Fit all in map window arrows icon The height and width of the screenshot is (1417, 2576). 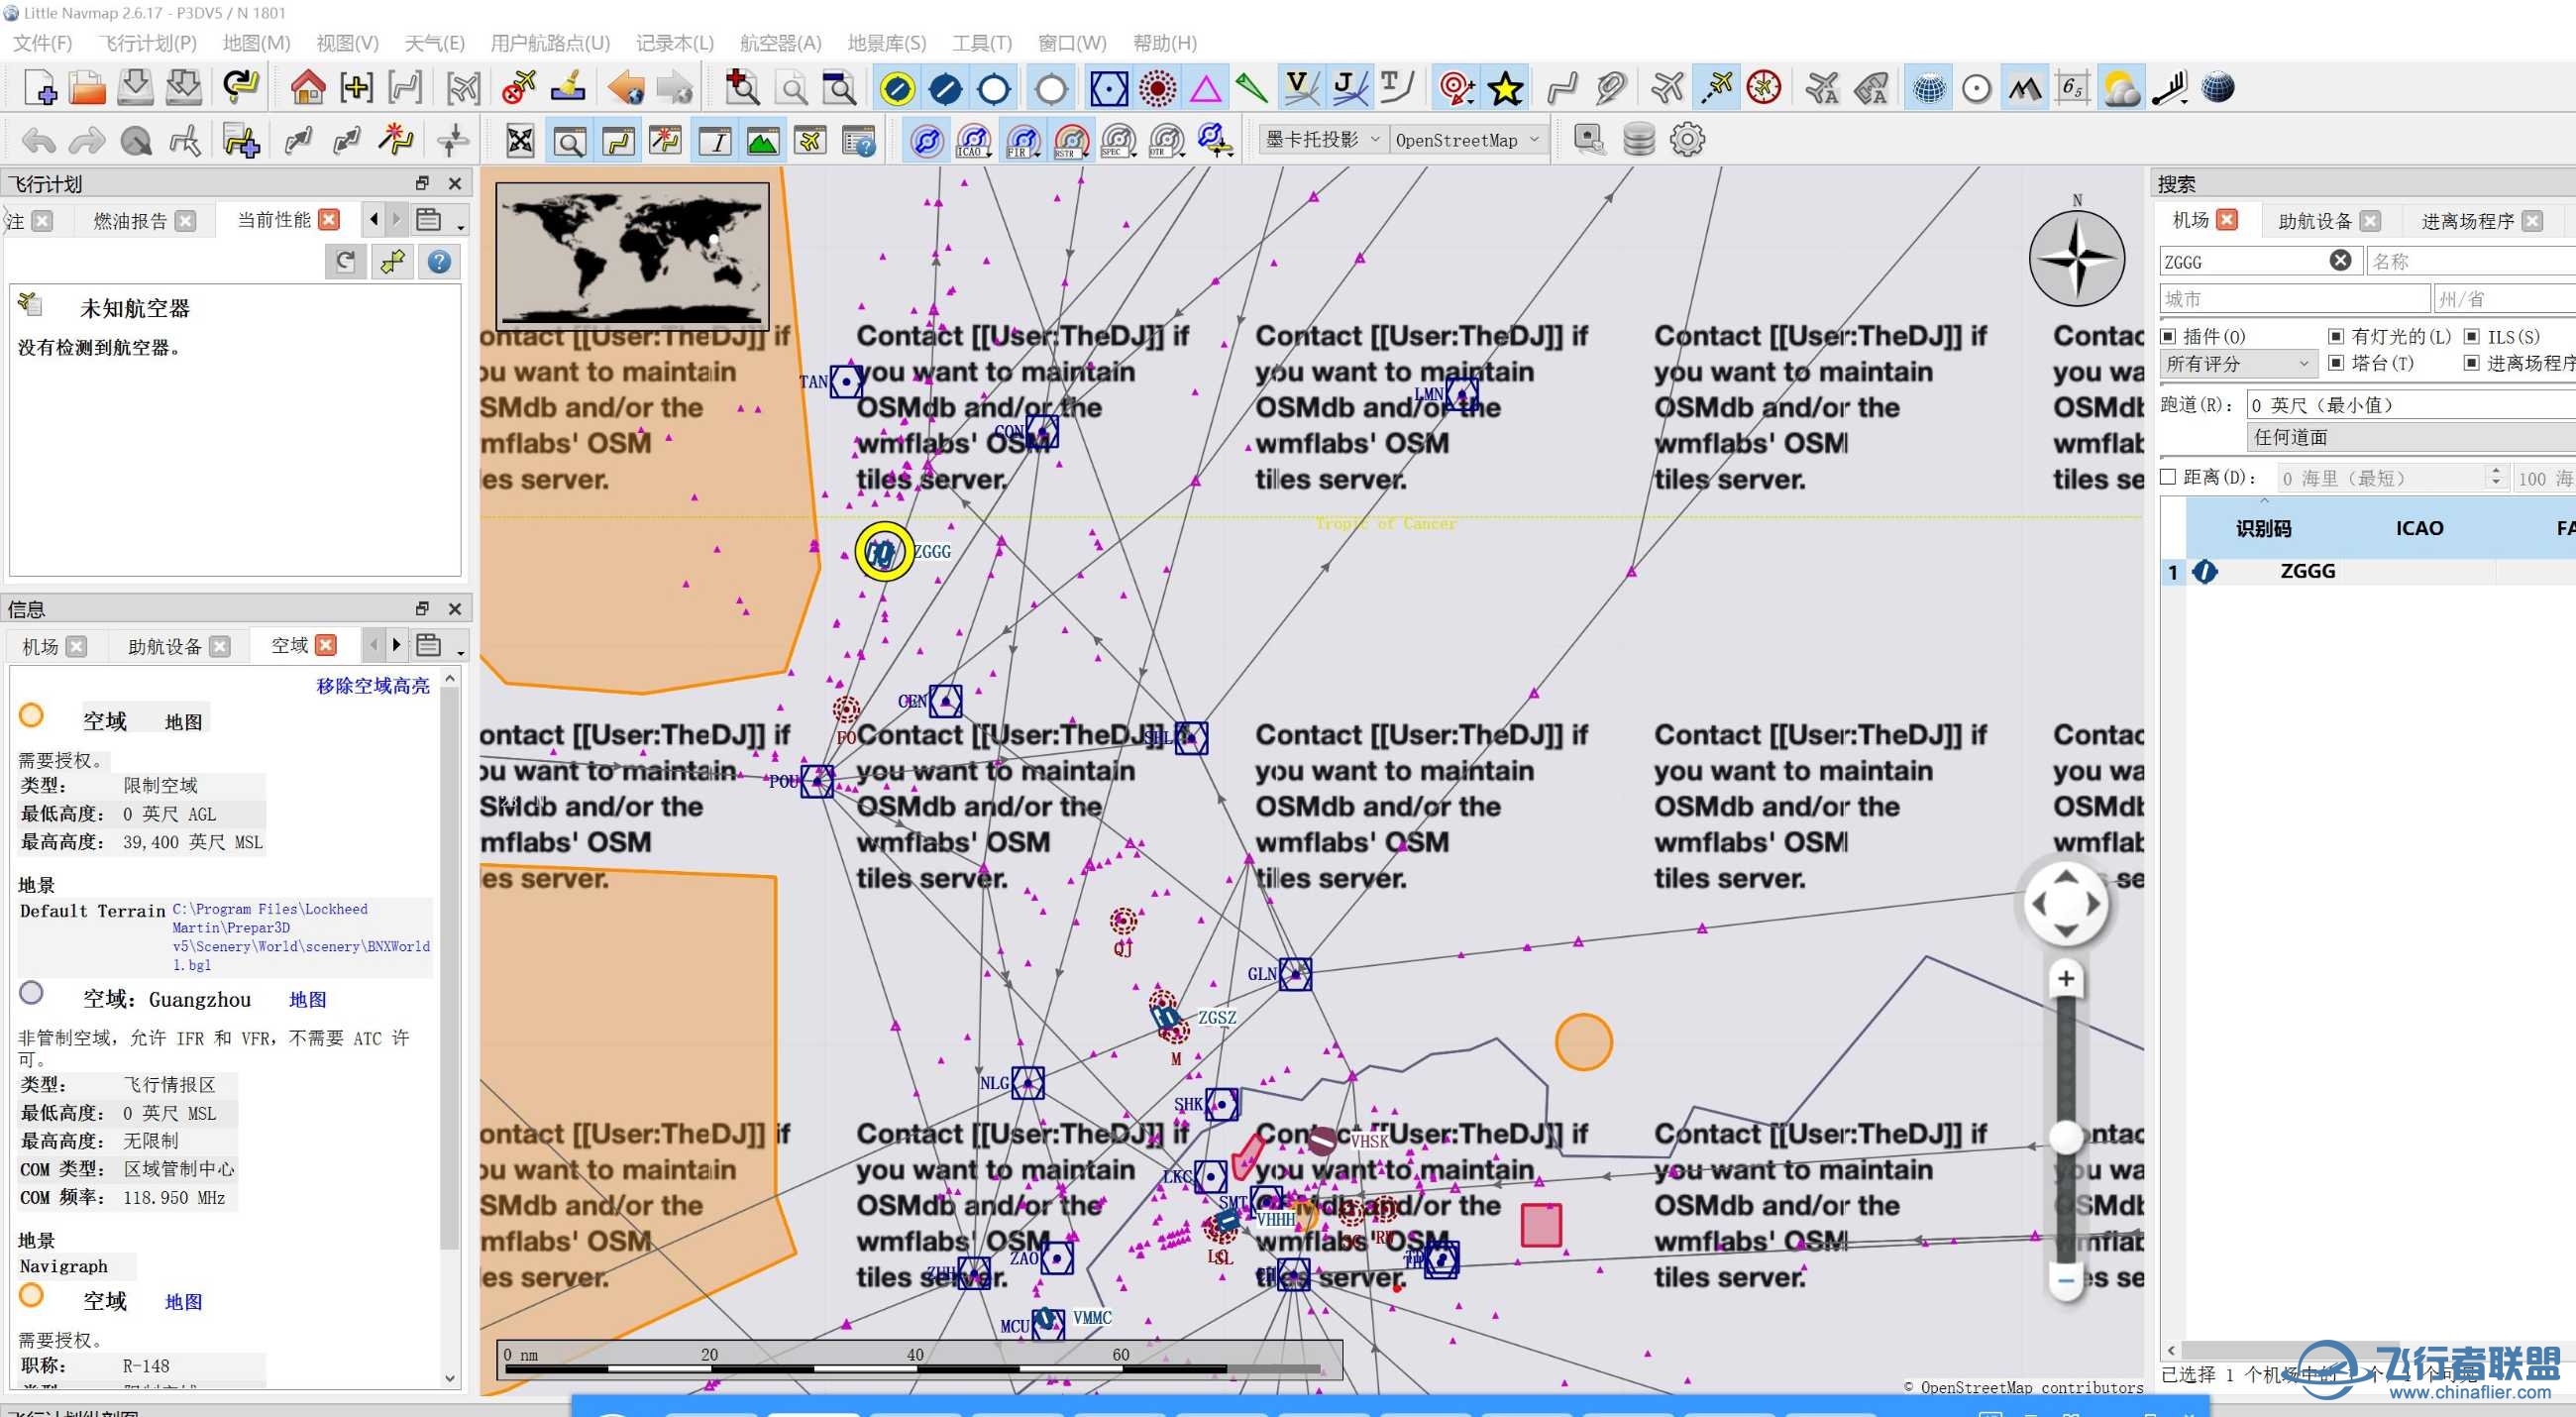tap(520, 140)
